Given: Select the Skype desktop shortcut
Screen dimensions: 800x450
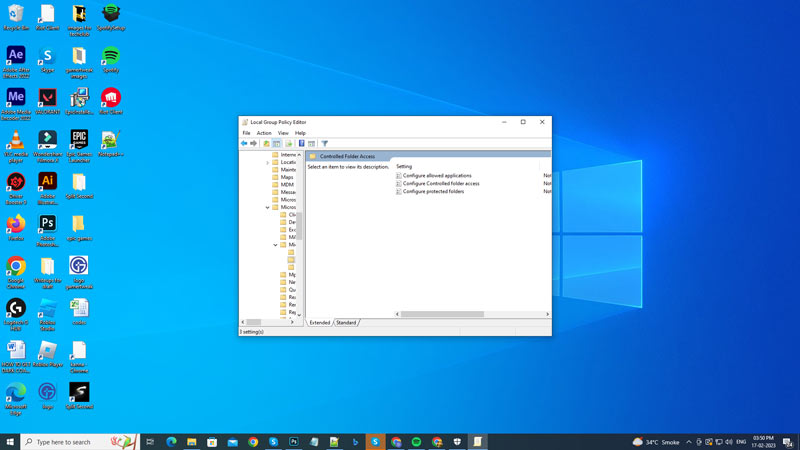Looking at the screenshot, I should point(47,60).
